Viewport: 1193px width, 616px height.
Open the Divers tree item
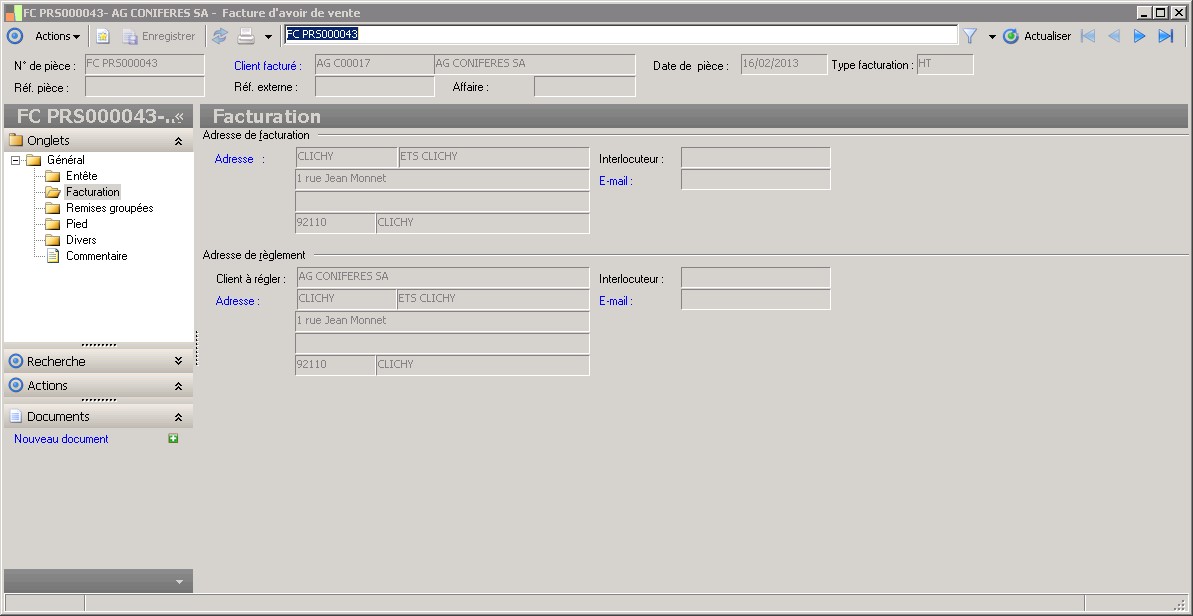81,240
